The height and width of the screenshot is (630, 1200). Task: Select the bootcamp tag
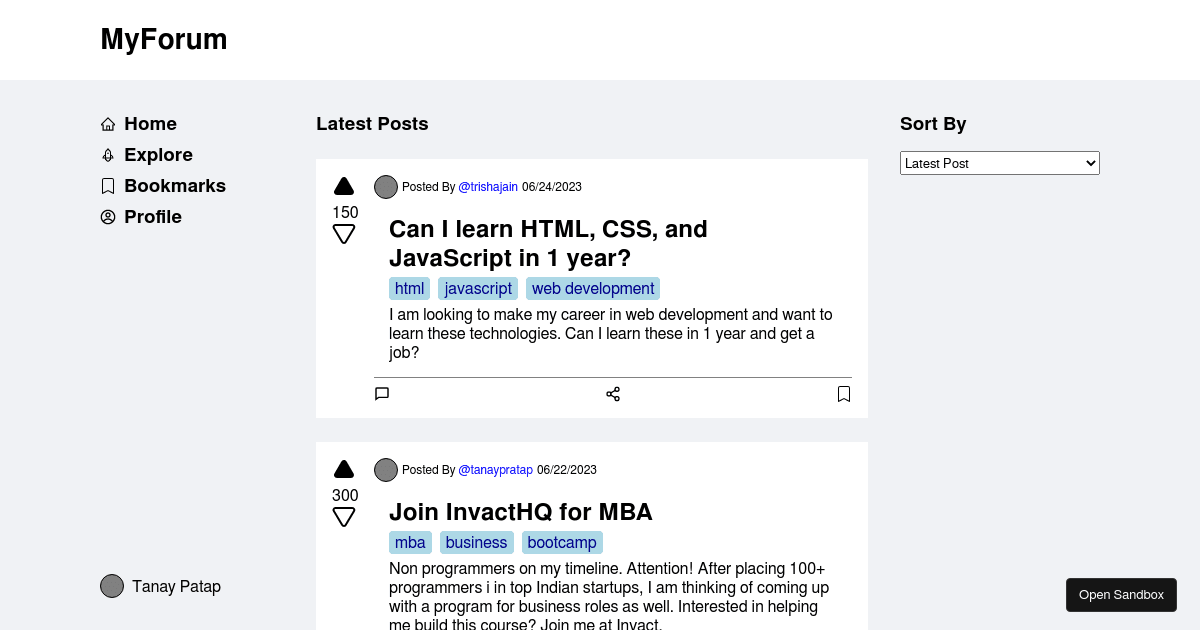coord(562,543)
